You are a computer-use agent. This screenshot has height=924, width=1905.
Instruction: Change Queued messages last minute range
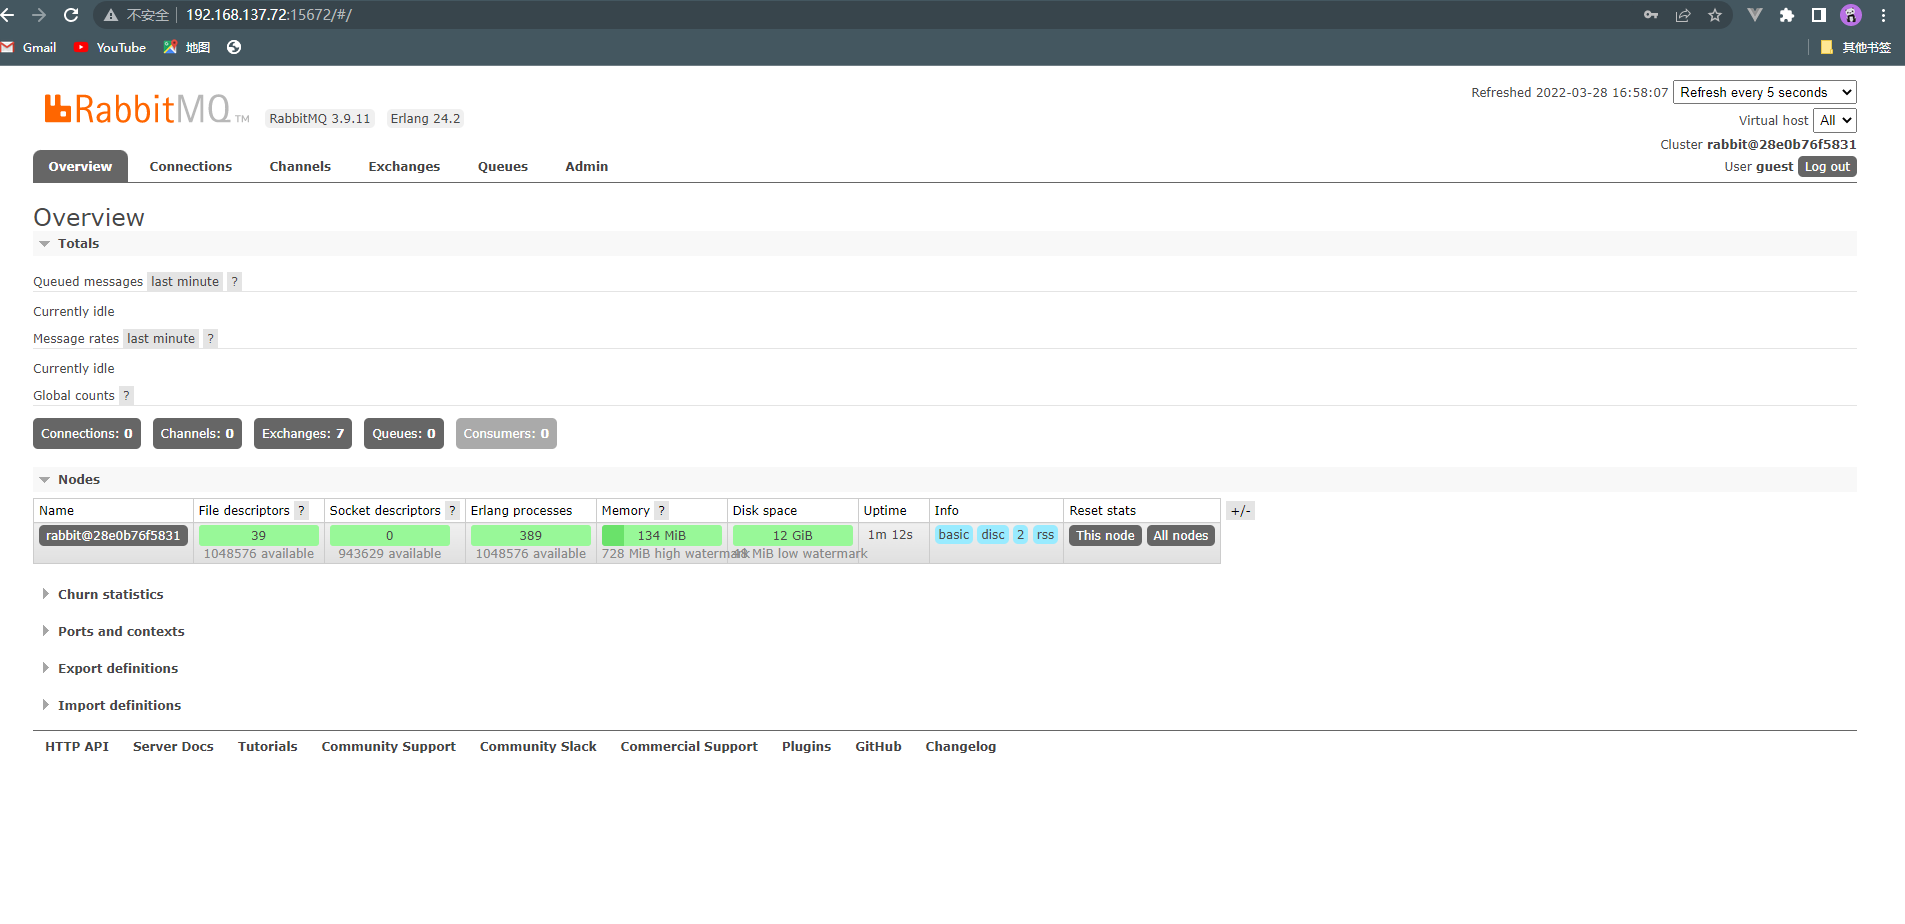point(185,282)
